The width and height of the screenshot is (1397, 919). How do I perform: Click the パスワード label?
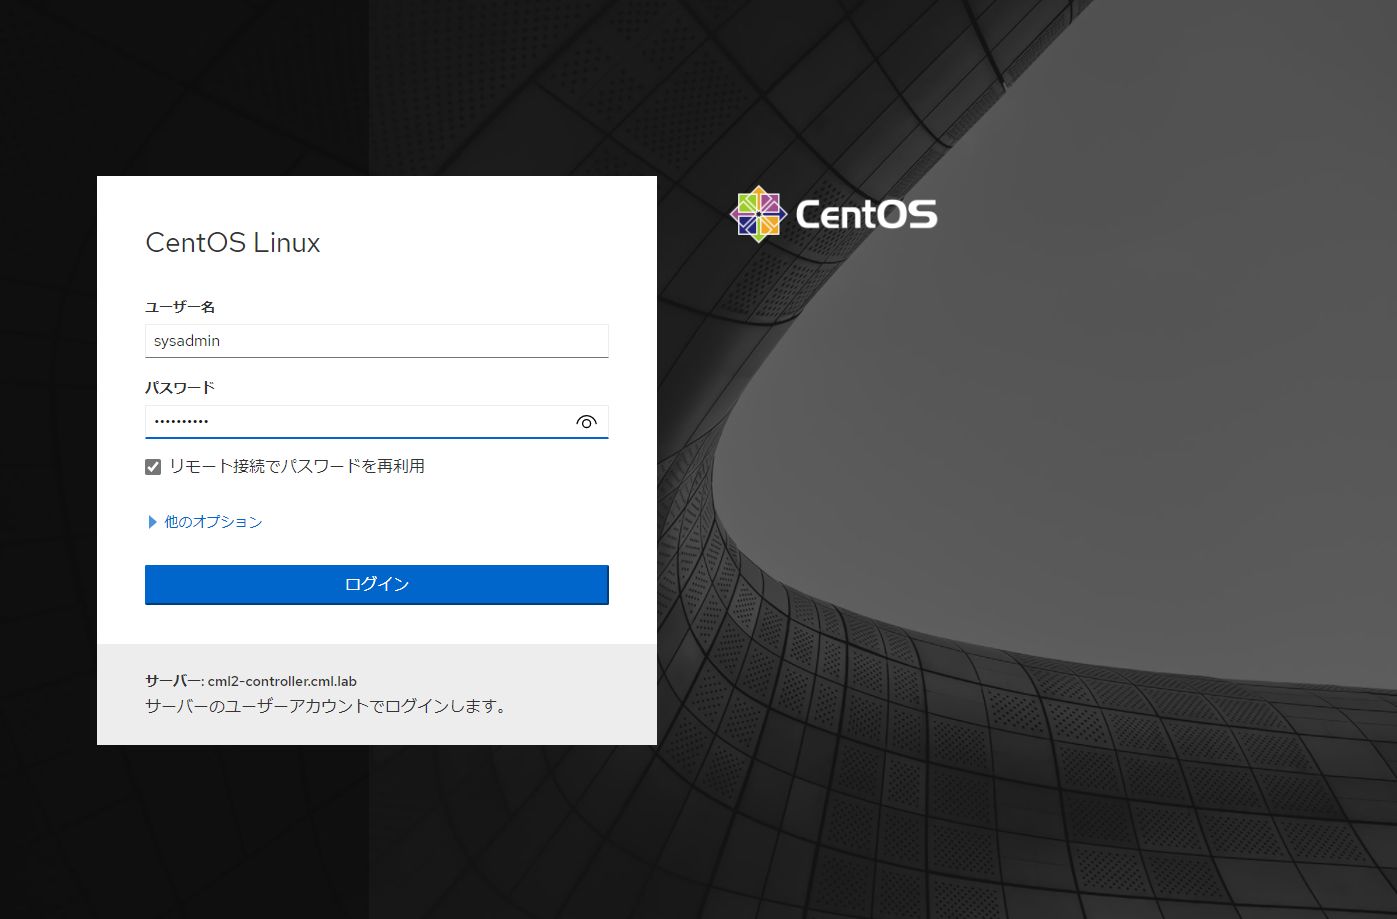pos(180,388)
